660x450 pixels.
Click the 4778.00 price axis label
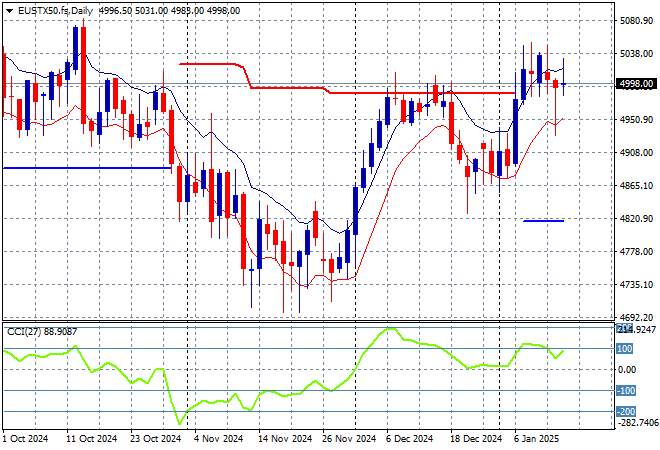coord(636,251)
